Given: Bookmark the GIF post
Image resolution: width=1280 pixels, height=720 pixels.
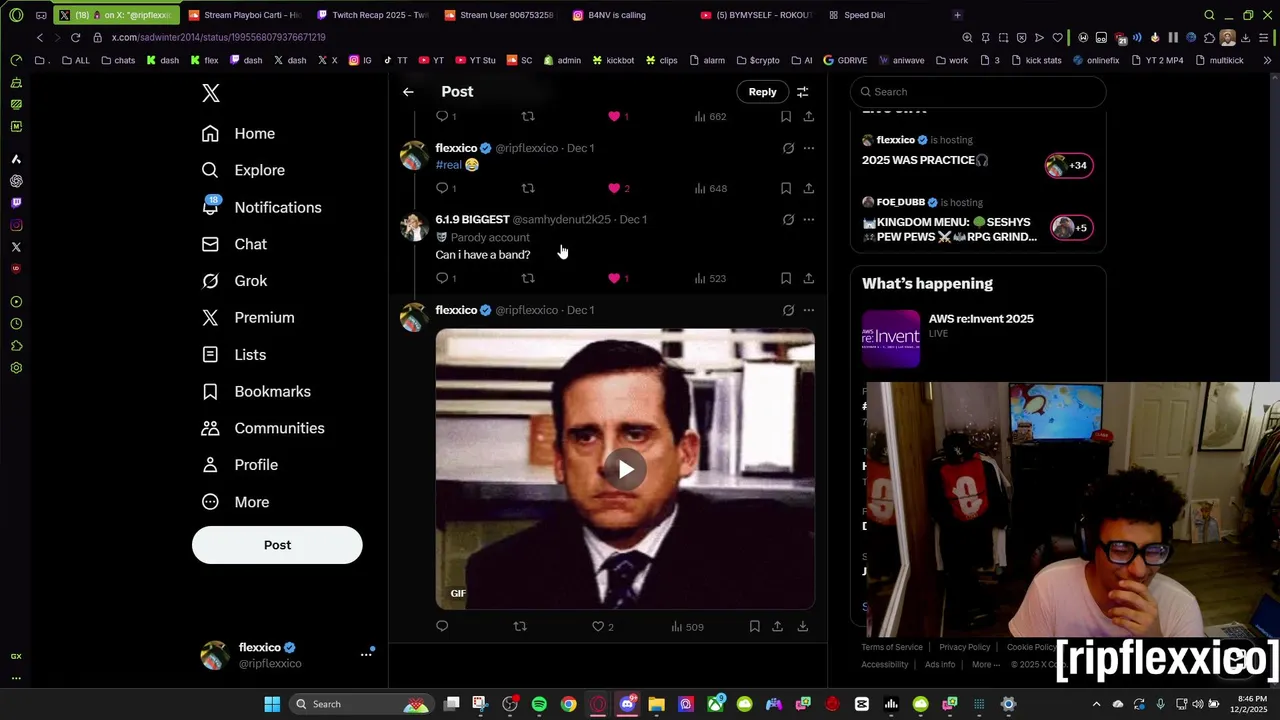Looking at the screenshot, I should pos(754,626).
